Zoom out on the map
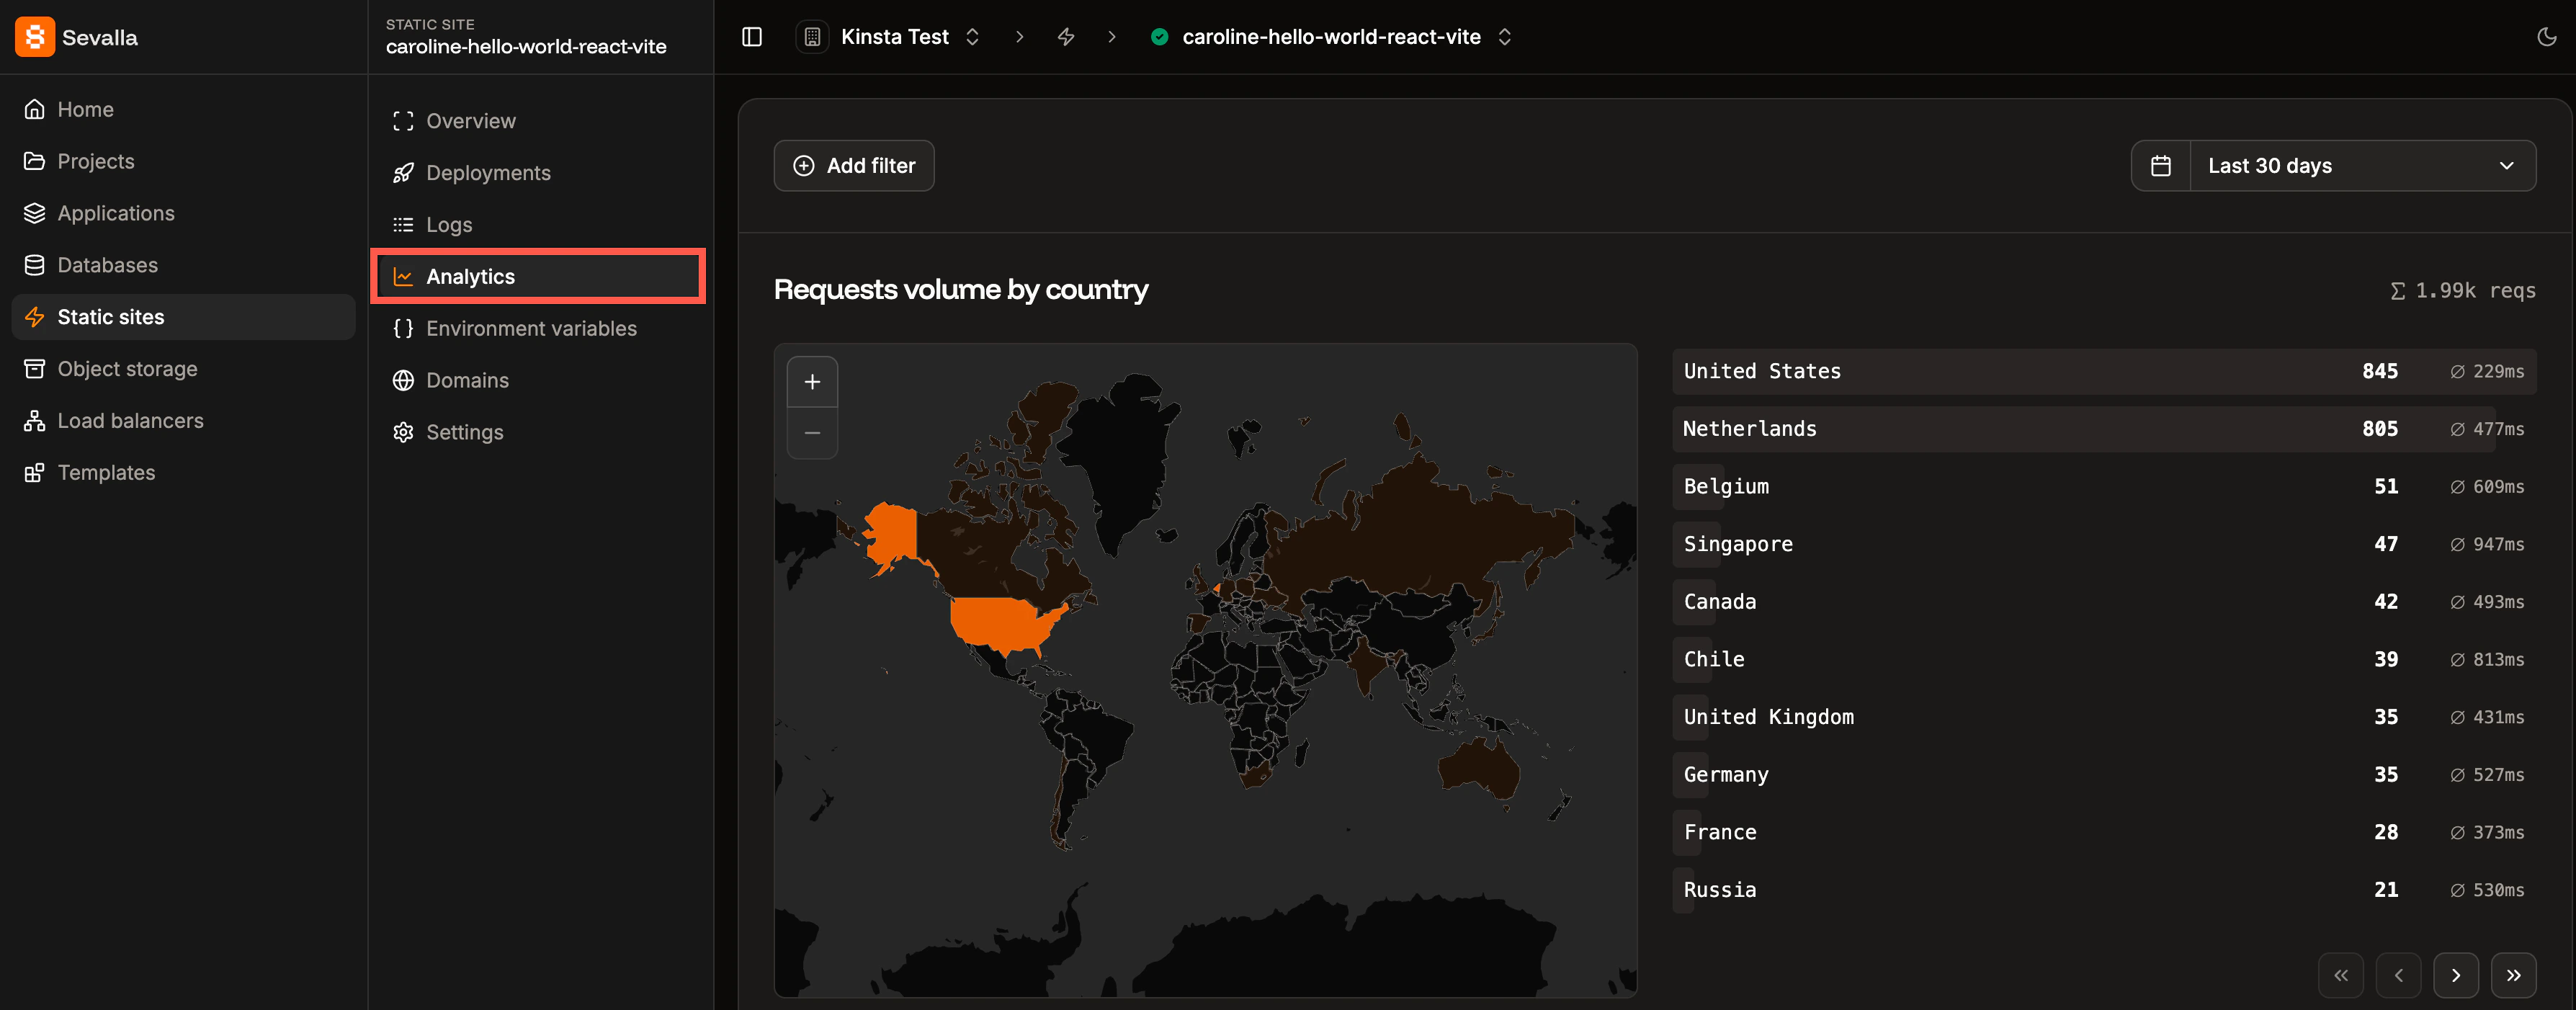 [x=812, y=433]
